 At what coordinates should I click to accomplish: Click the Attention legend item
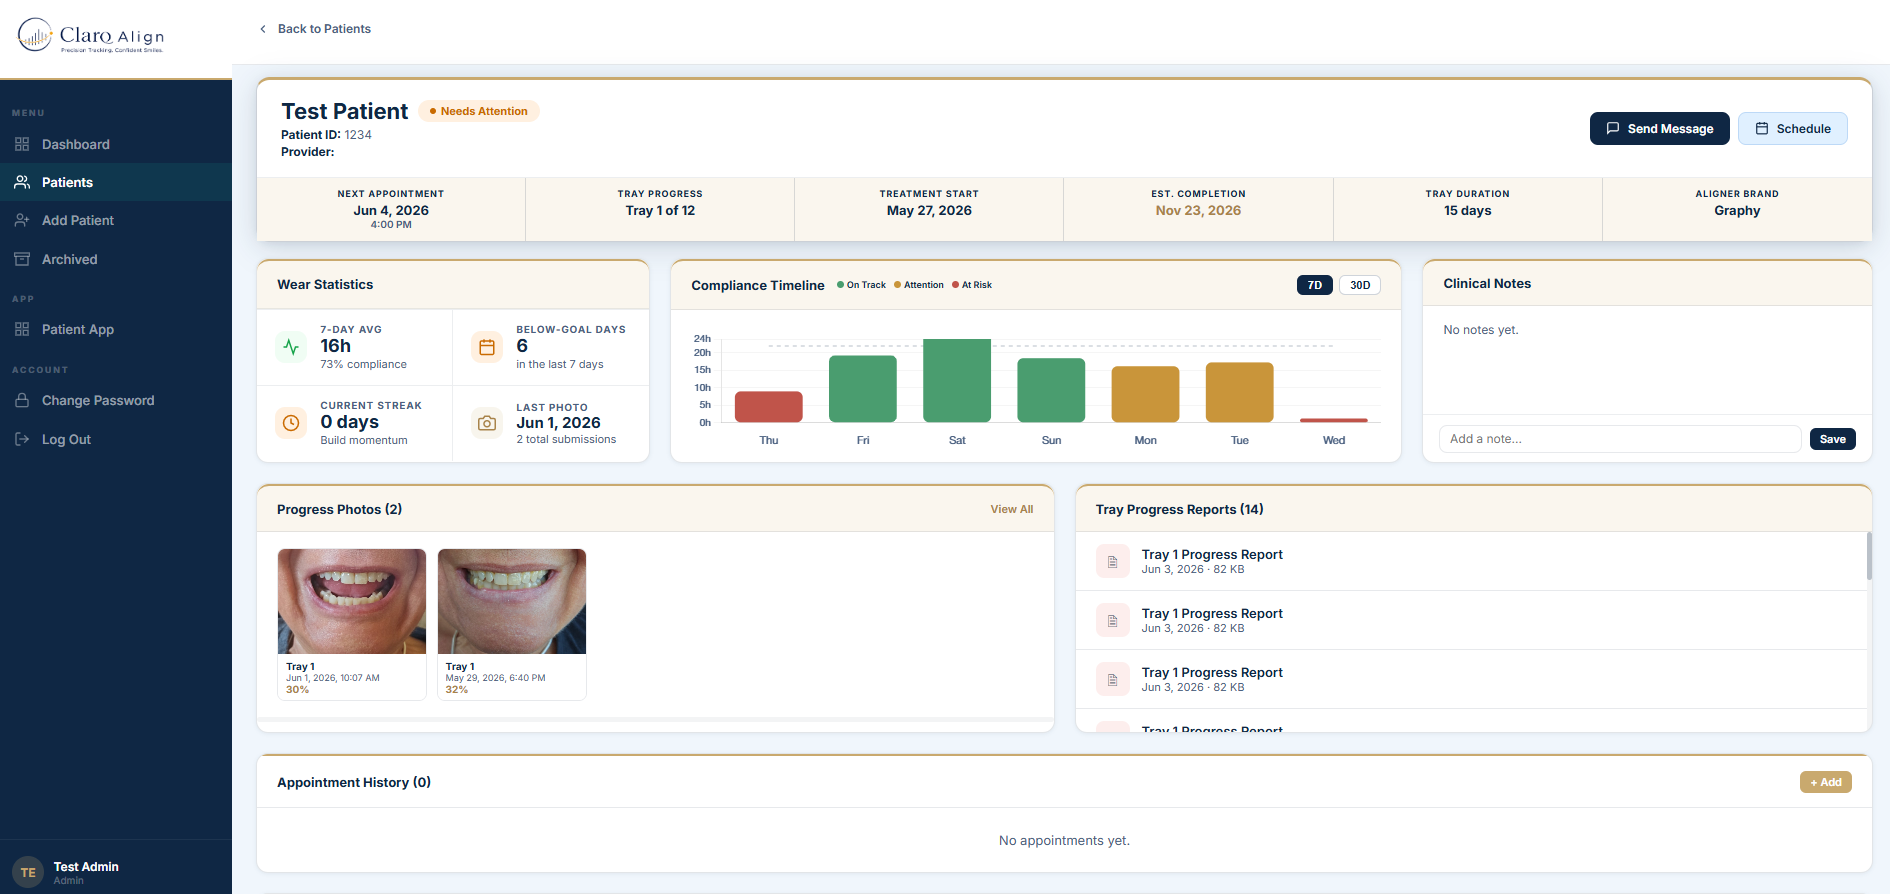919,285
